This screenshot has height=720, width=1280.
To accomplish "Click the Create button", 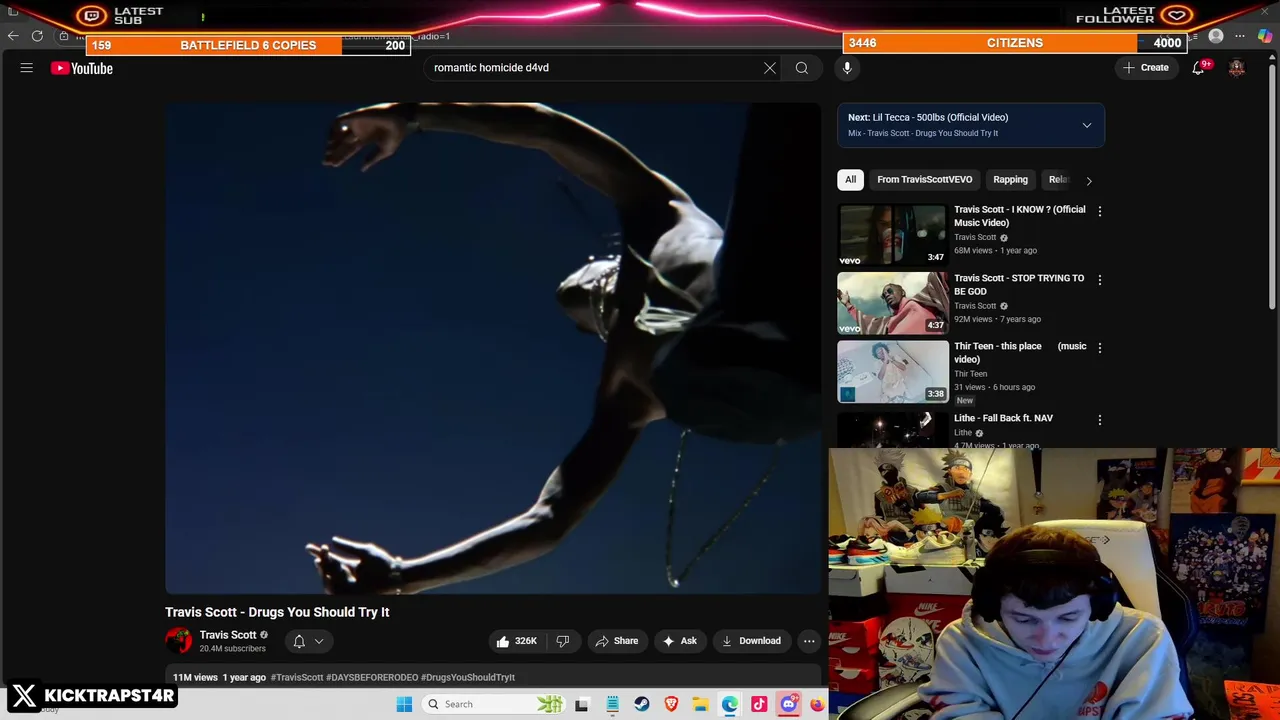I will pyautogui.click(x=1146, y=68).
